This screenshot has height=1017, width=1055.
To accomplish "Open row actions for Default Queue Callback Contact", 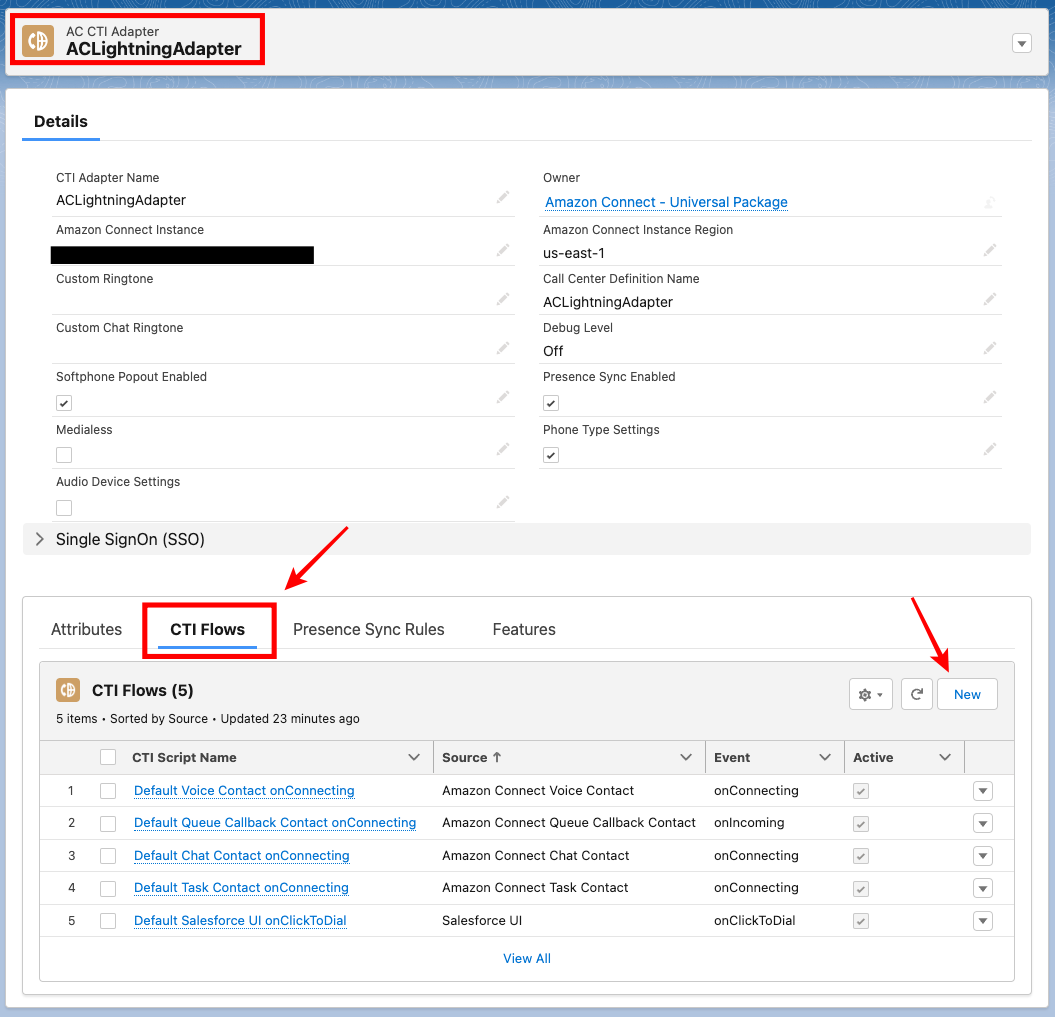I will 982,823.
